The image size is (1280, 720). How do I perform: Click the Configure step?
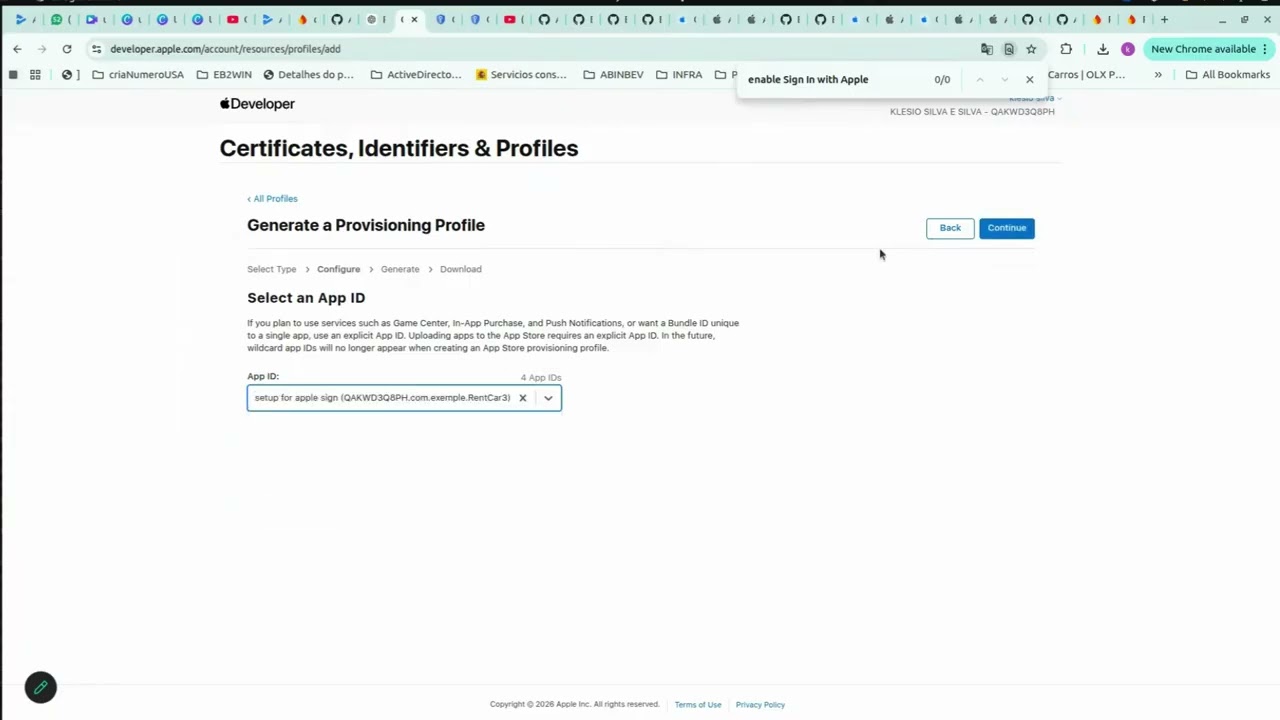pos(338,269)
